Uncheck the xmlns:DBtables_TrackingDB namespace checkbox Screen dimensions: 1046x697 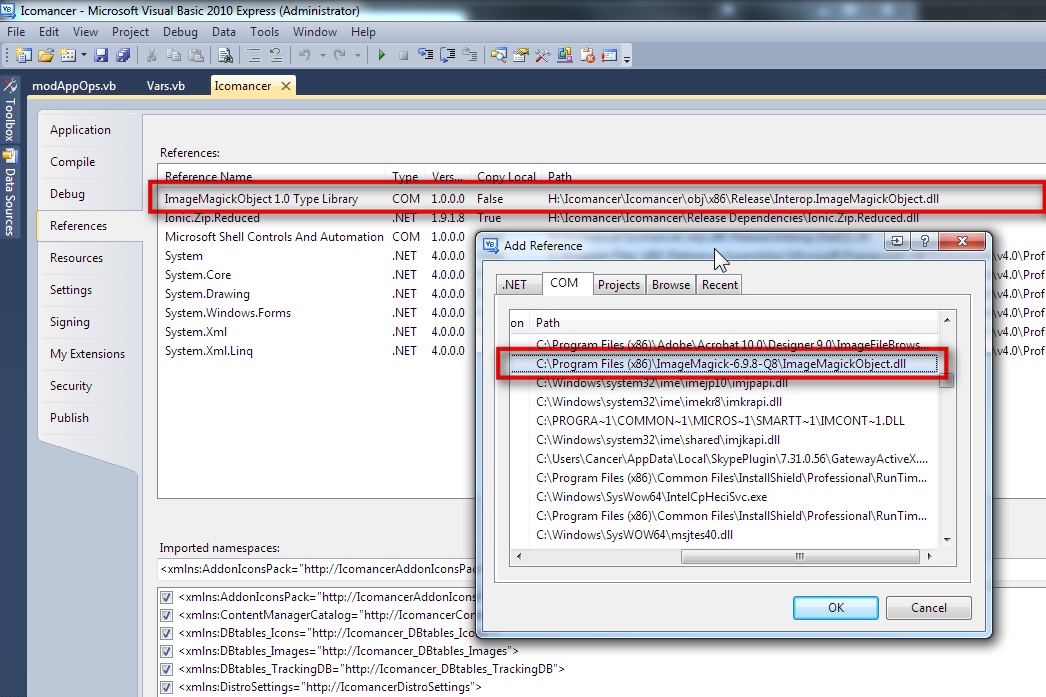[x=166, y=670]
